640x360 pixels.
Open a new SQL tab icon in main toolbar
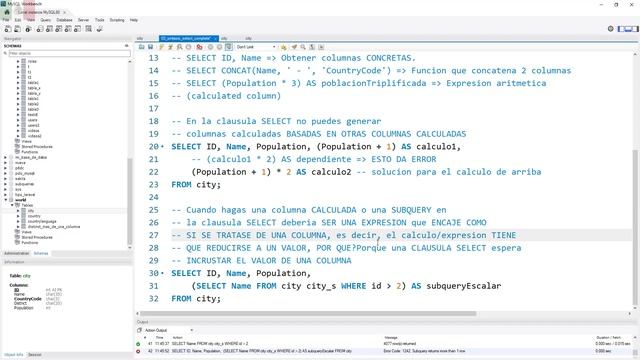point(8,29)
